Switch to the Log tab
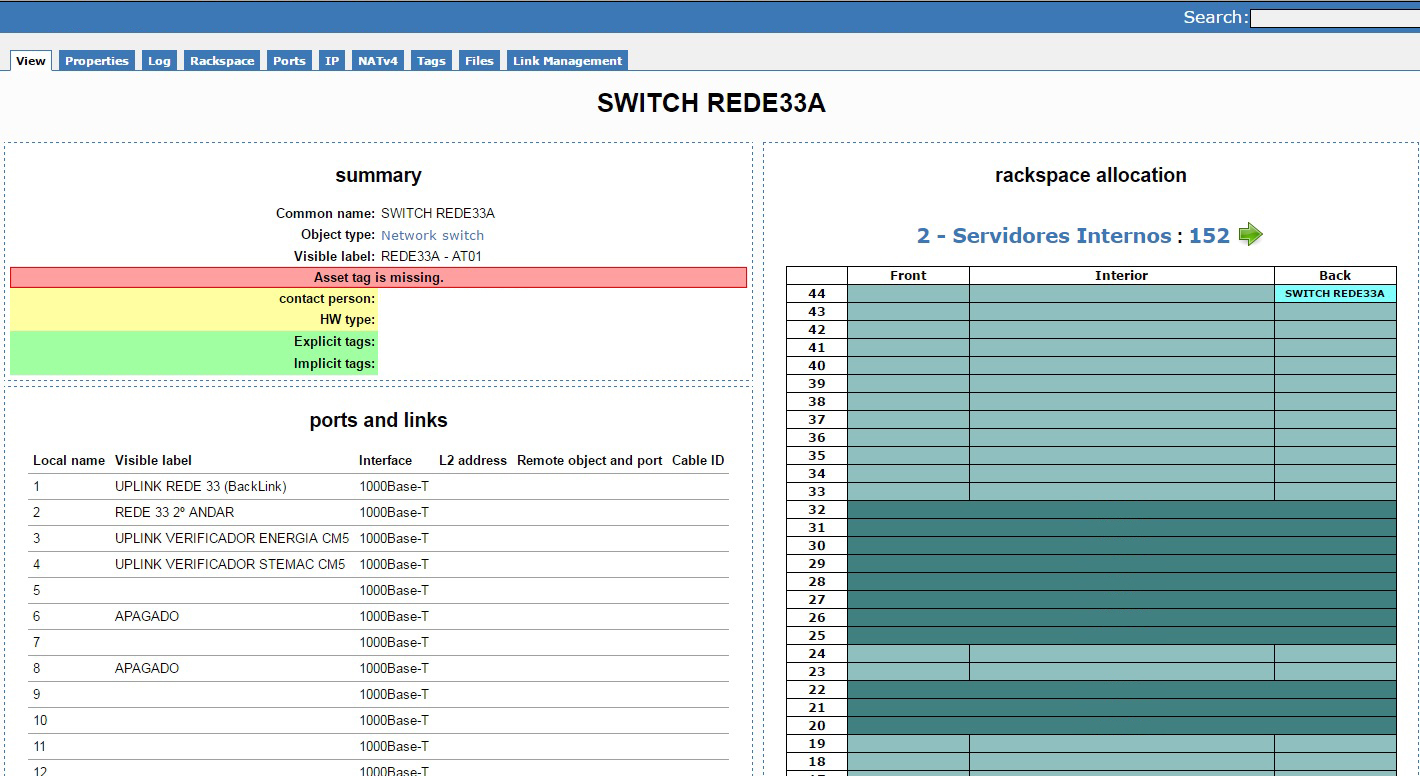The width and height of the screenshot is (1420, 776). 159,61
